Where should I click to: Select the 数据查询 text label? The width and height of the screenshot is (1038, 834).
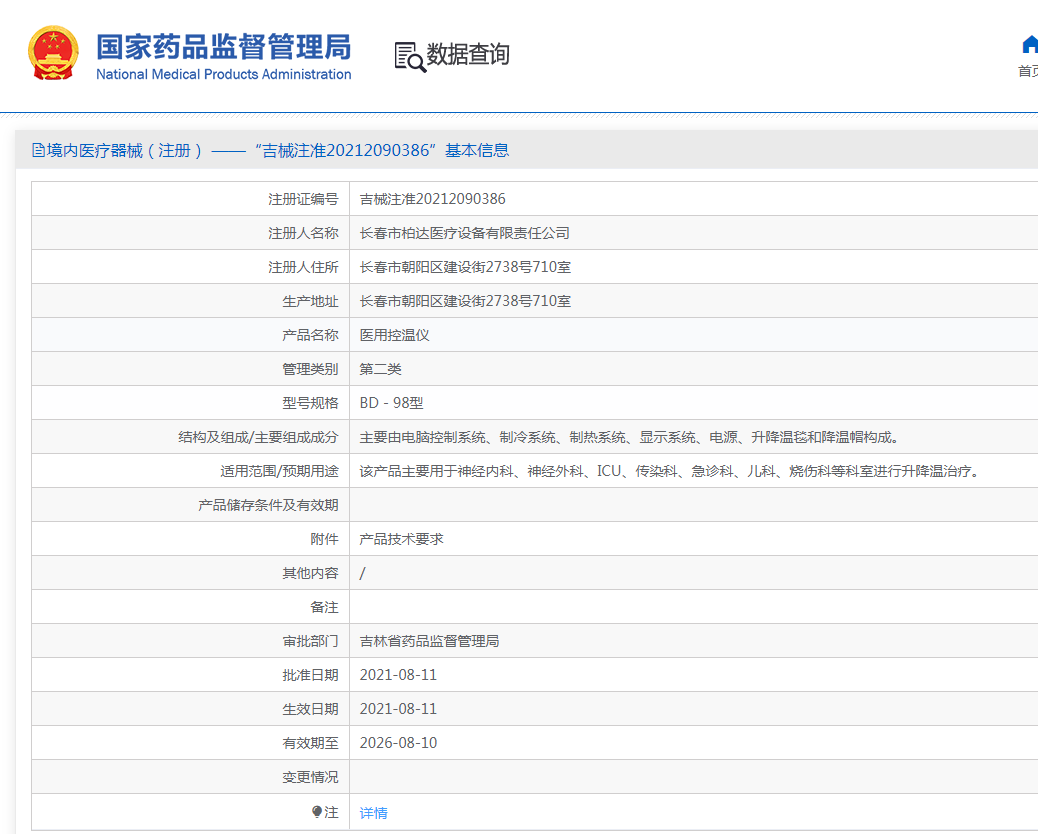click(468, 56)
